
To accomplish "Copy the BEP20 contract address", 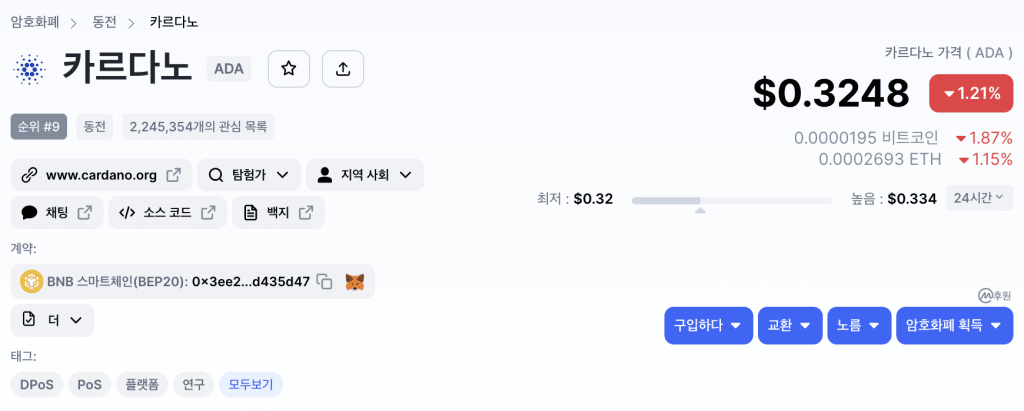I will click(325, 282).
